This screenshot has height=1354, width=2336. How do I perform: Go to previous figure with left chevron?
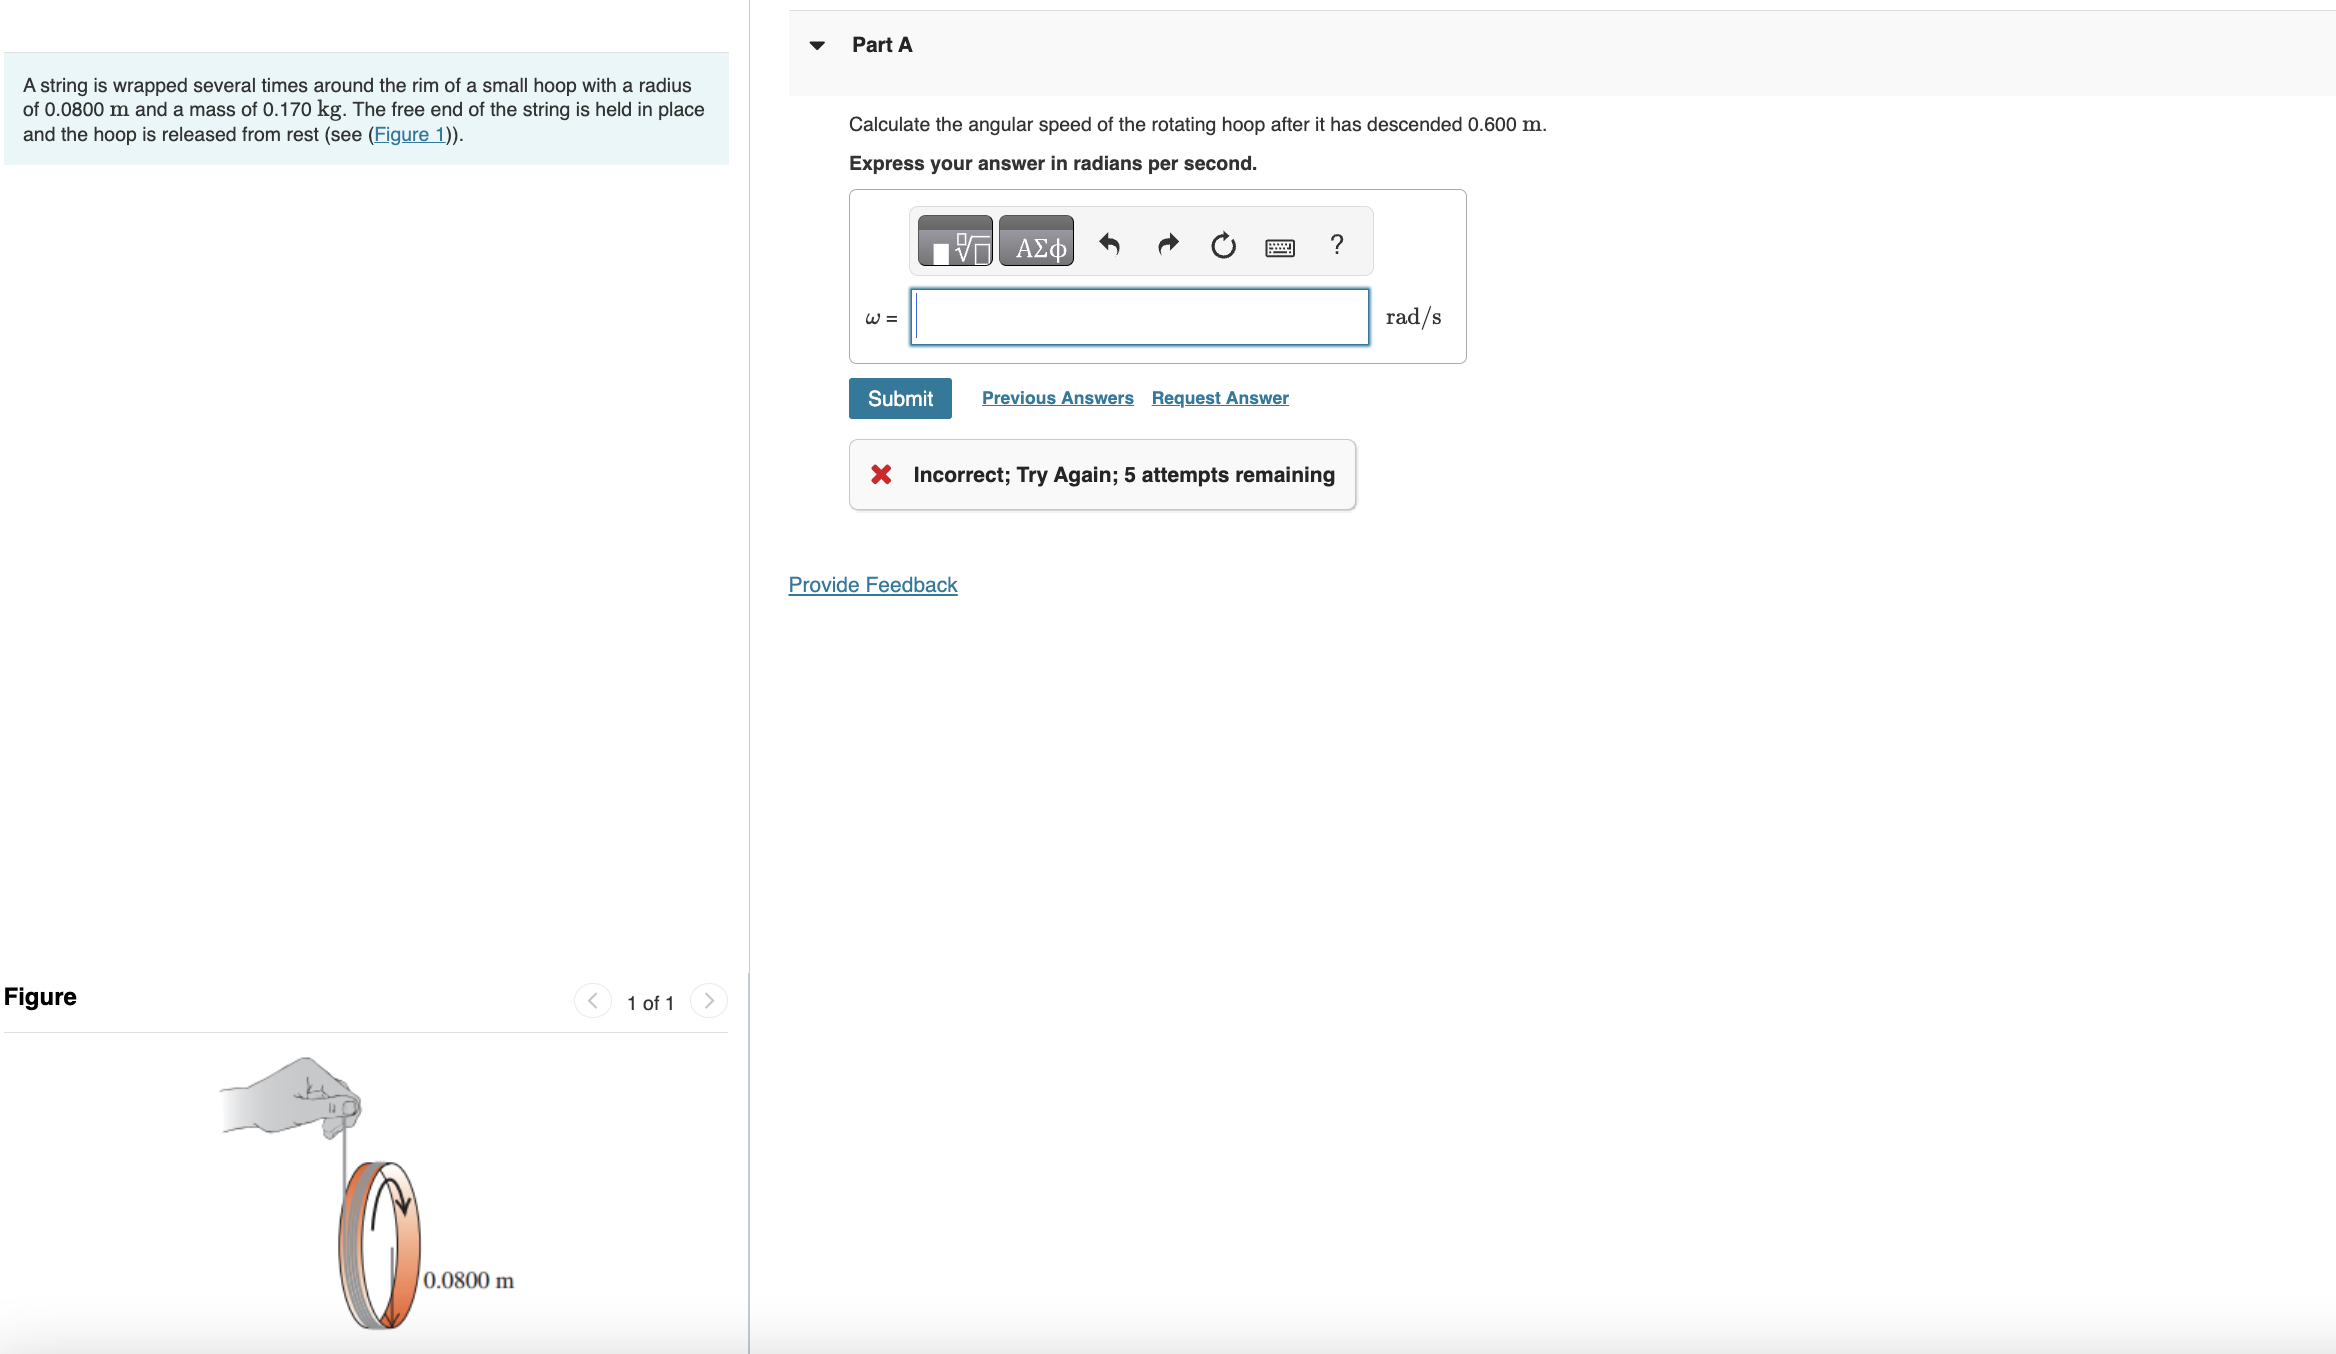[x=592, y=1000]
